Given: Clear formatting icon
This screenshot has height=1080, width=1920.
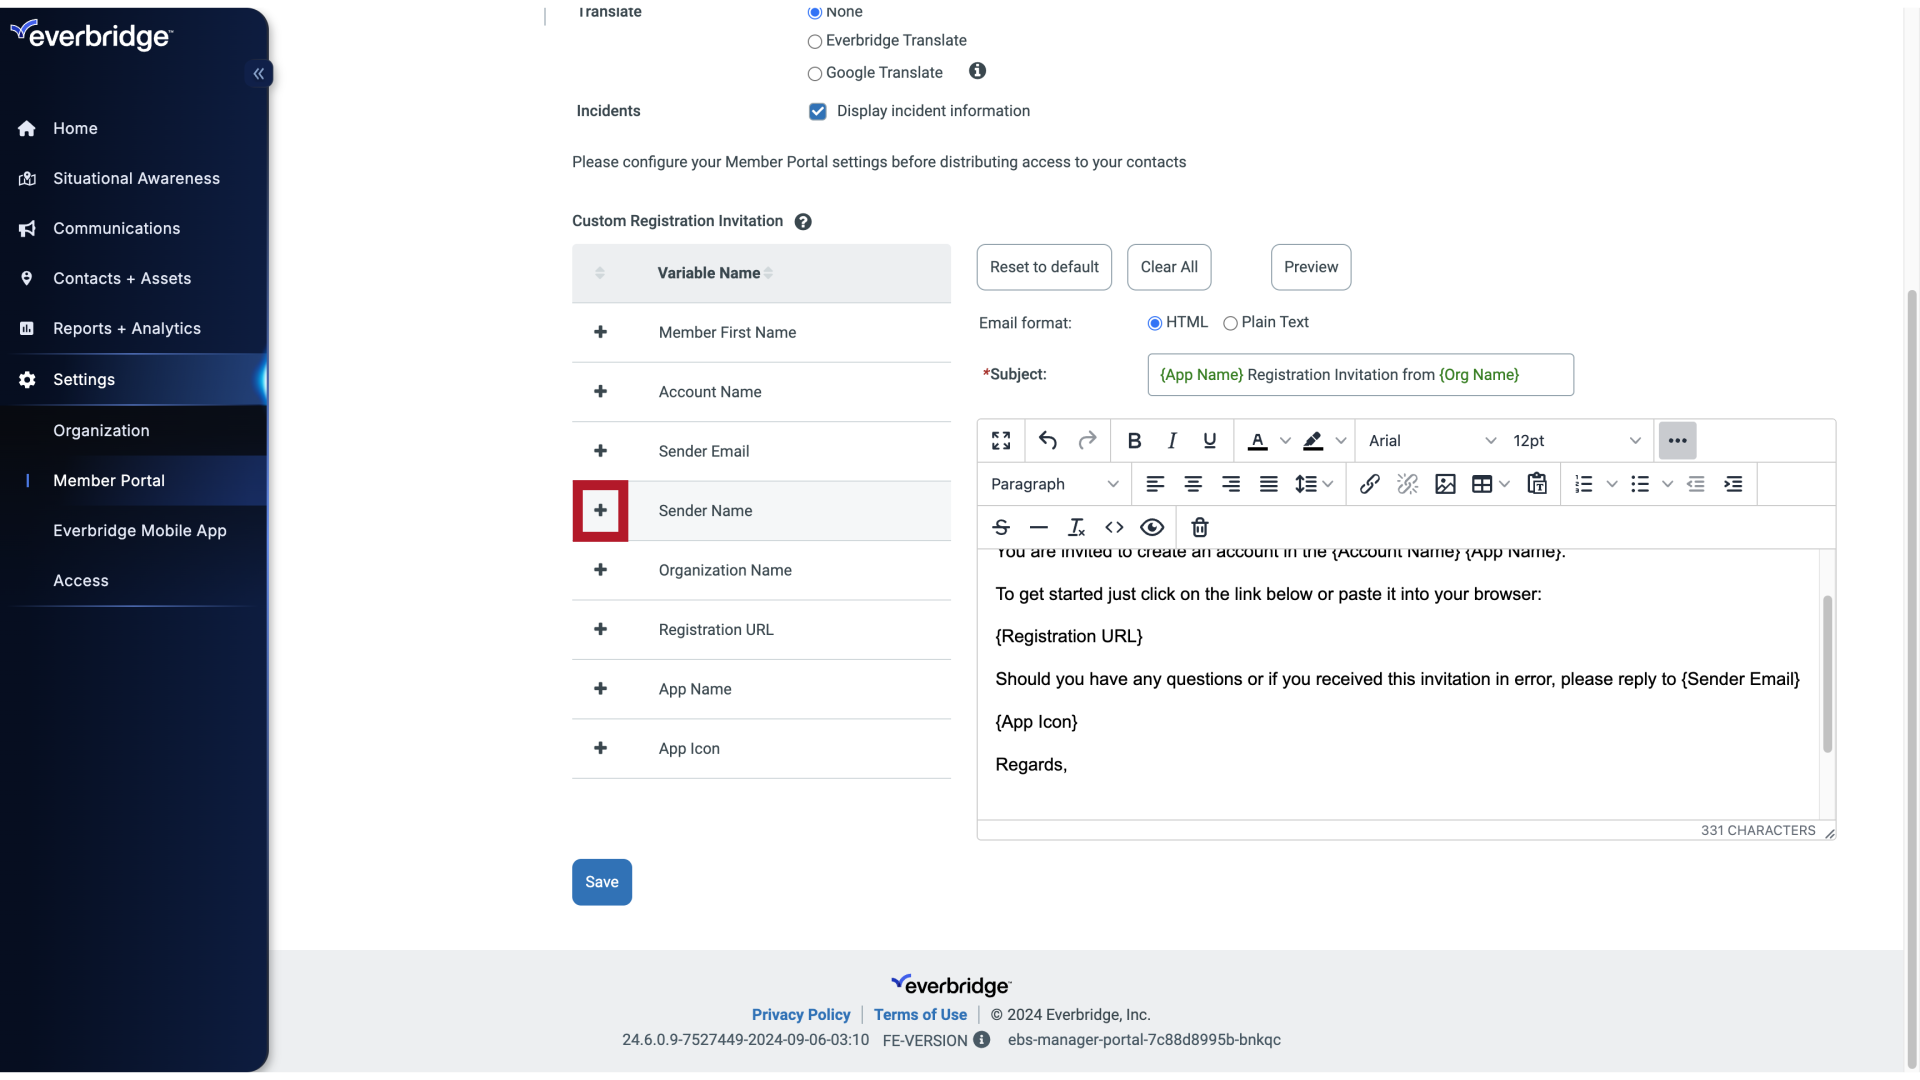Looking at the screenshot, I should point(1077,527).
